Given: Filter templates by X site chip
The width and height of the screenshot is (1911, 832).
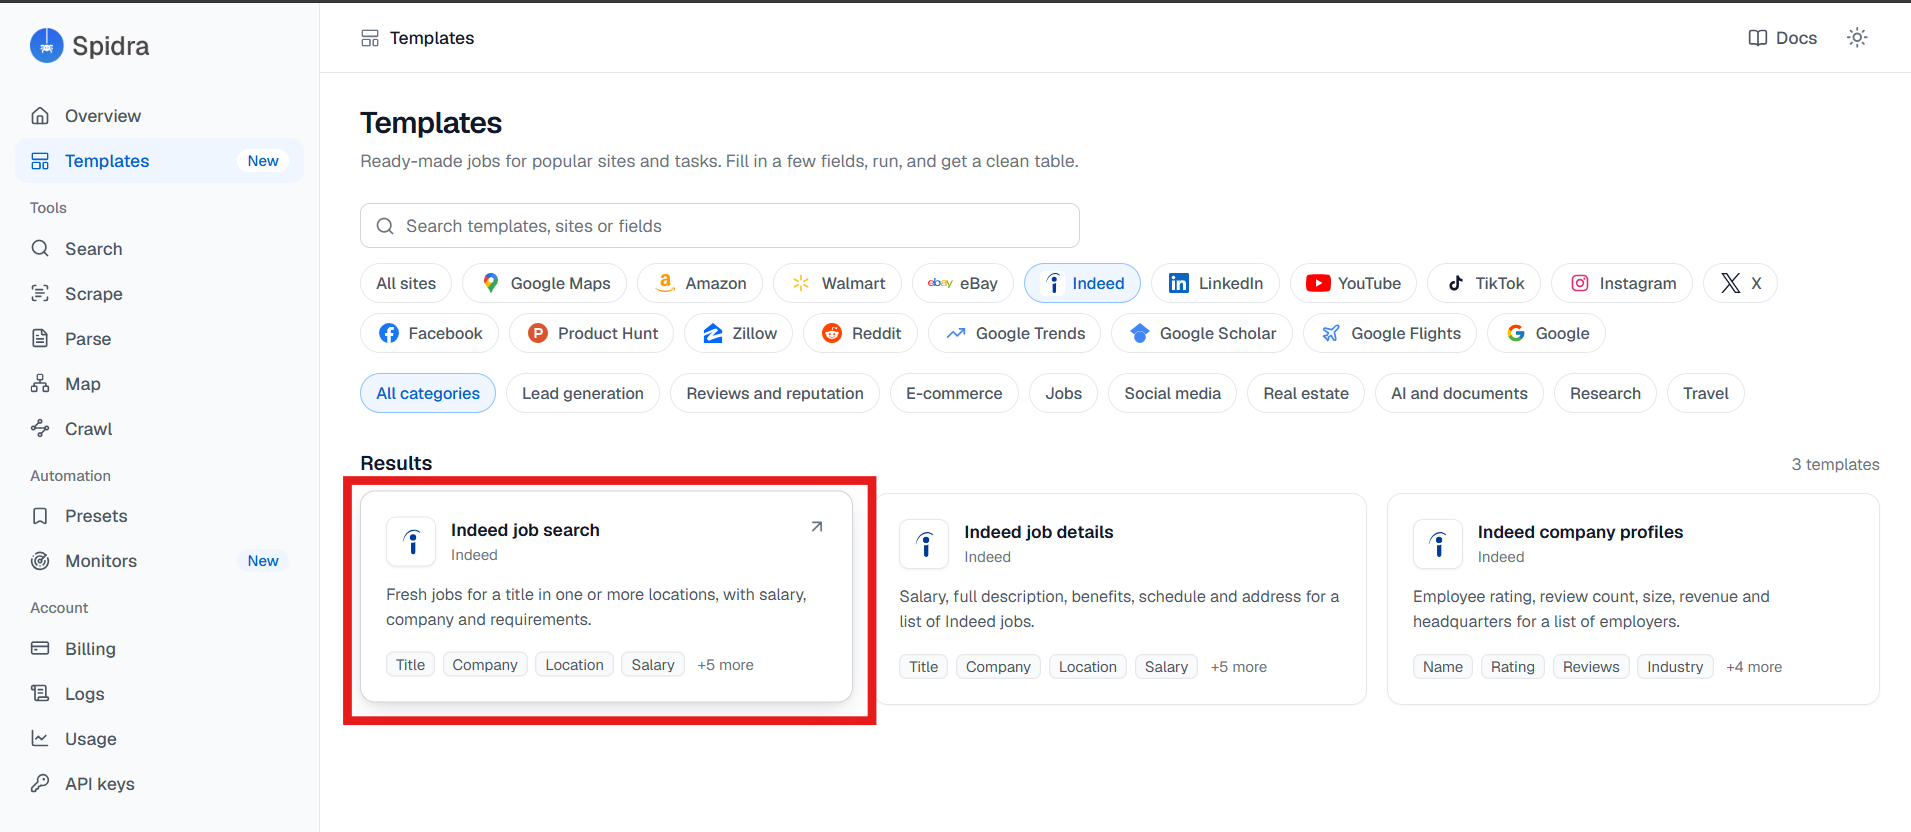Looking at the screenshot, I should 1741,284.
